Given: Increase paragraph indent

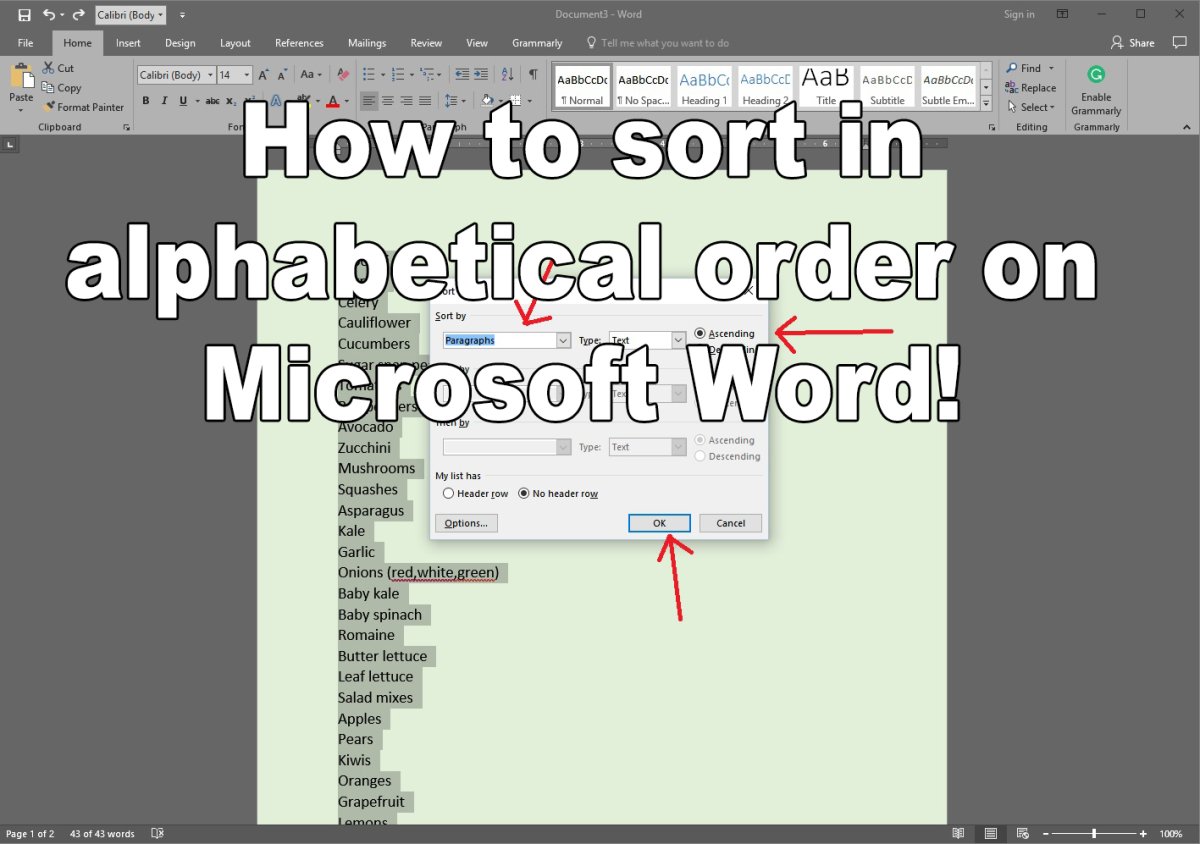Looking at the screenshot, I should pos(483,75).
